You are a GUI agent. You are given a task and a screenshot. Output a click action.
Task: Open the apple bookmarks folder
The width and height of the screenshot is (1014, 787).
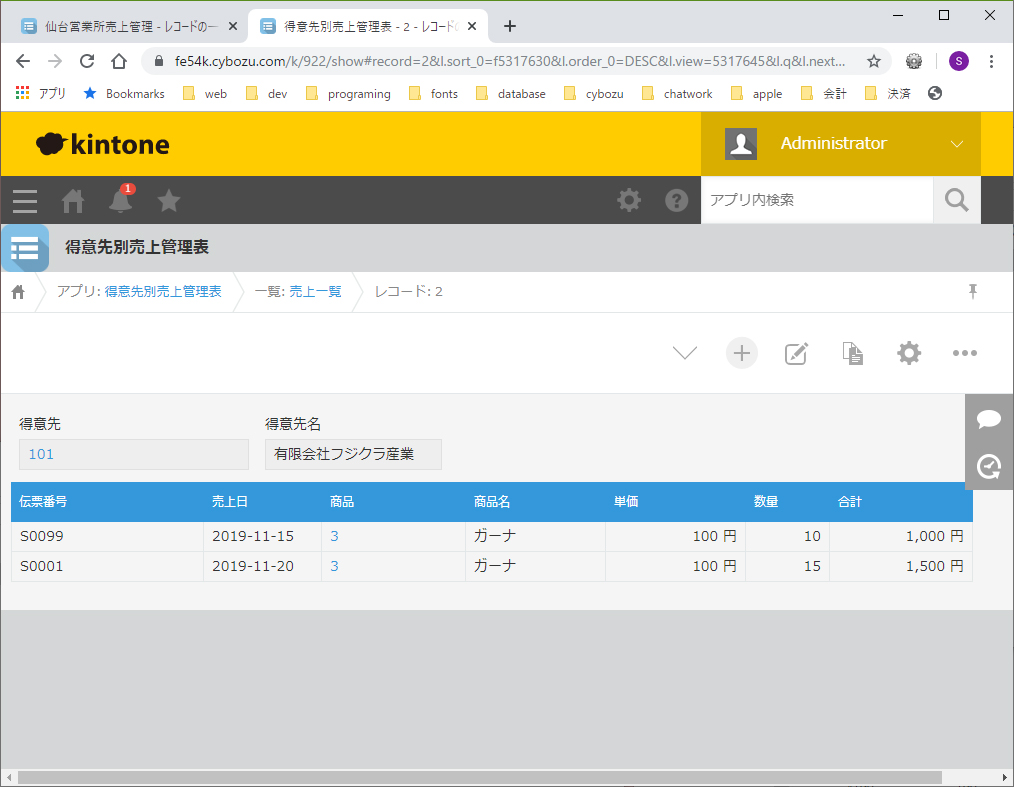click(757, 94)
